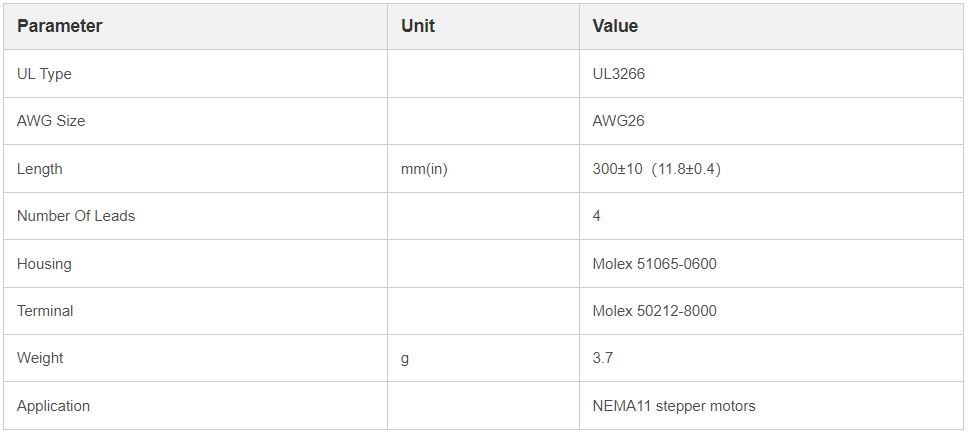This screenshot has height=432, width=971.
Task: Click the Molex 51065-0600 value
Action: pyautogui.click(x=654, y=264)
